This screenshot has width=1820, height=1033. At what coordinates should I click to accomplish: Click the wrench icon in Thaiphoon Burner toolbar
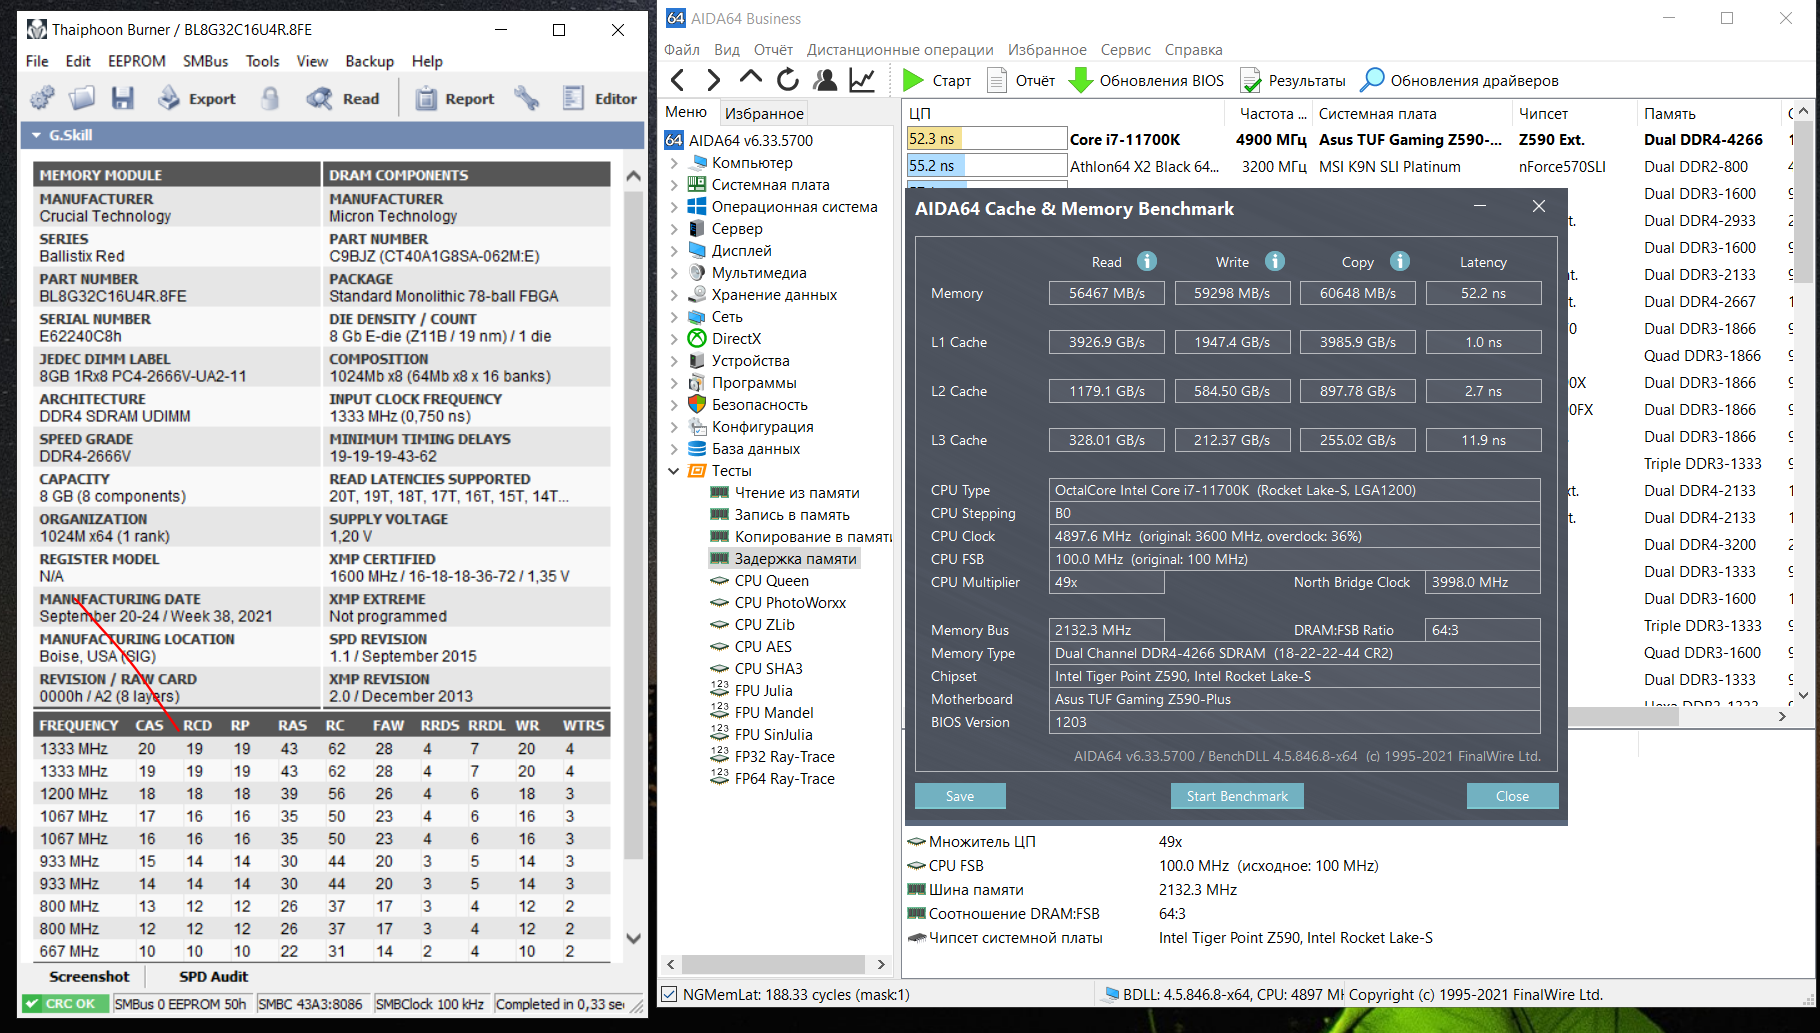click(x=527, y=98)
